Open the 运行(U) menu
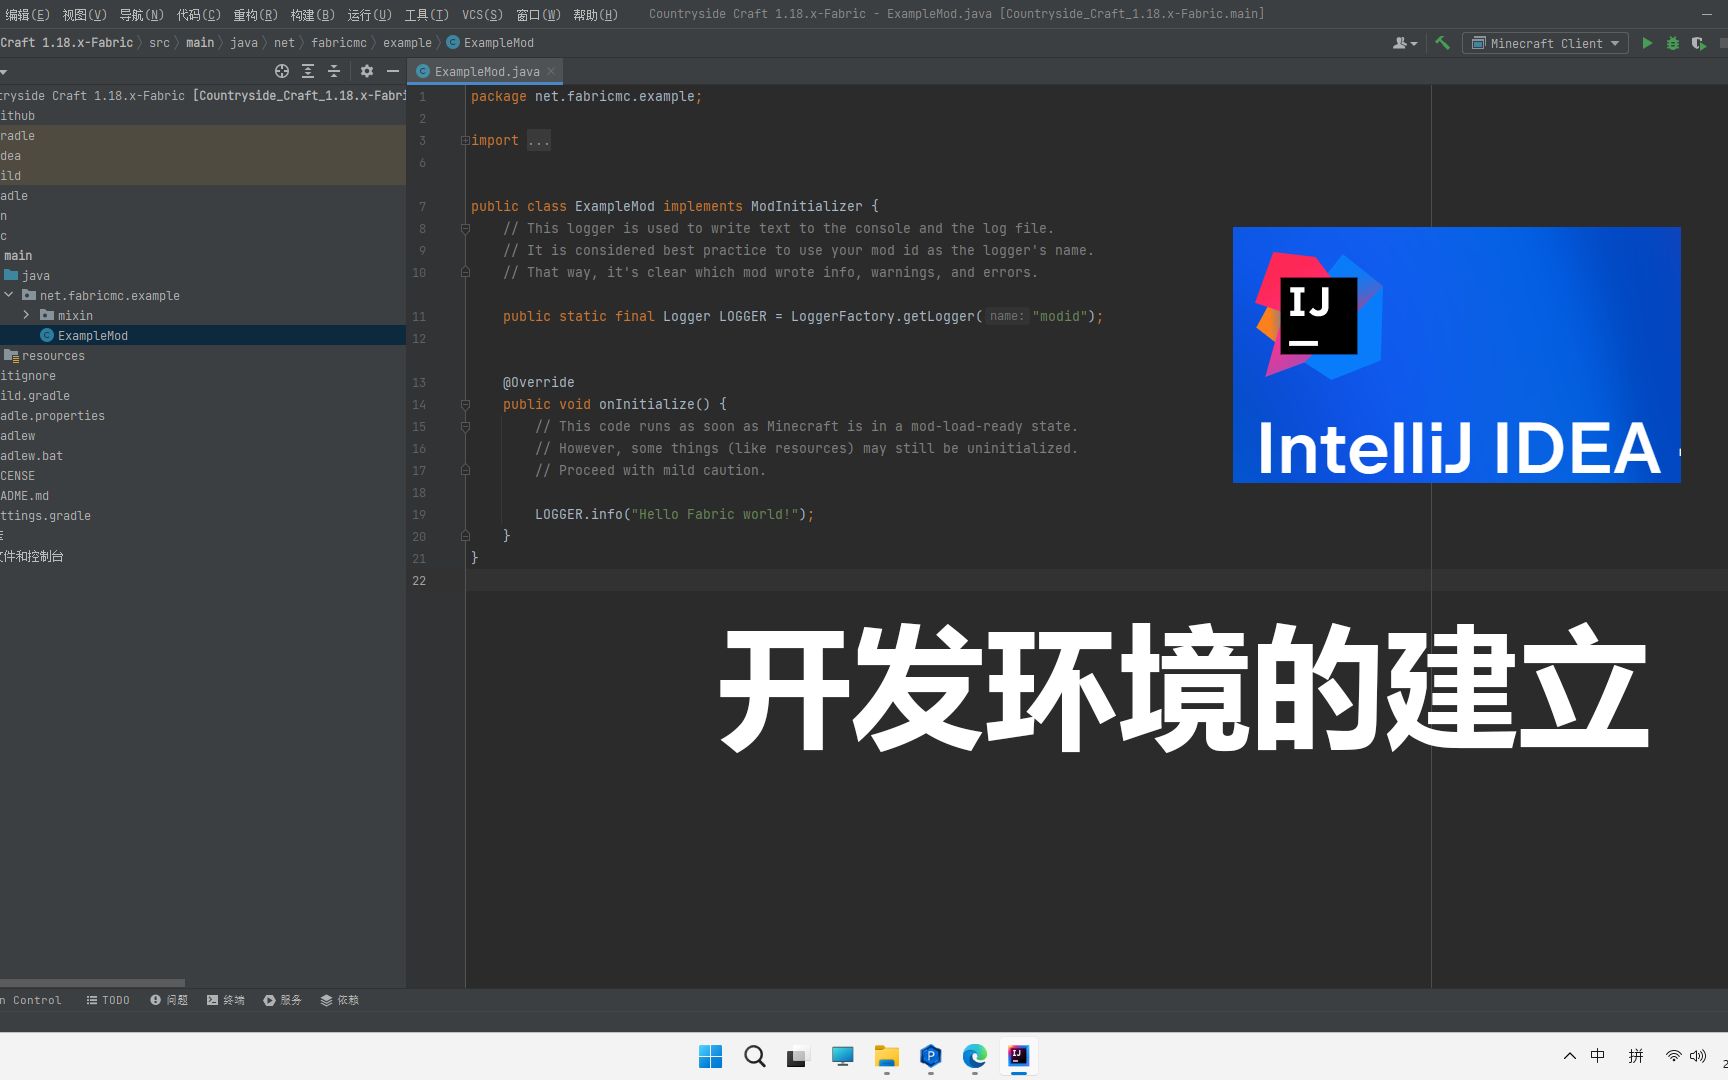This screenshot has height=1080, width=1728. pos(369,14)
